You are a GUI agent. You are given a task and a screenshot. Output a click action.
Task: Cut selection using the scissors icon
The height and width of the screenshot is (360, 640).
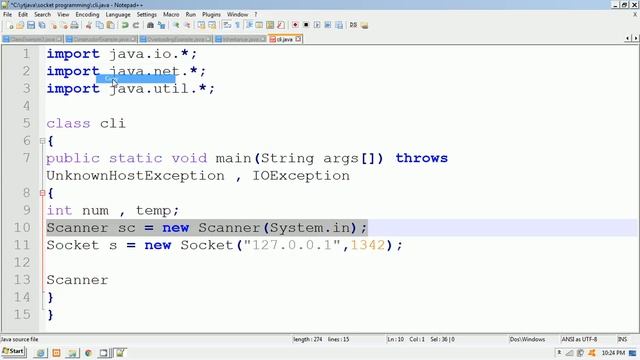89,25
